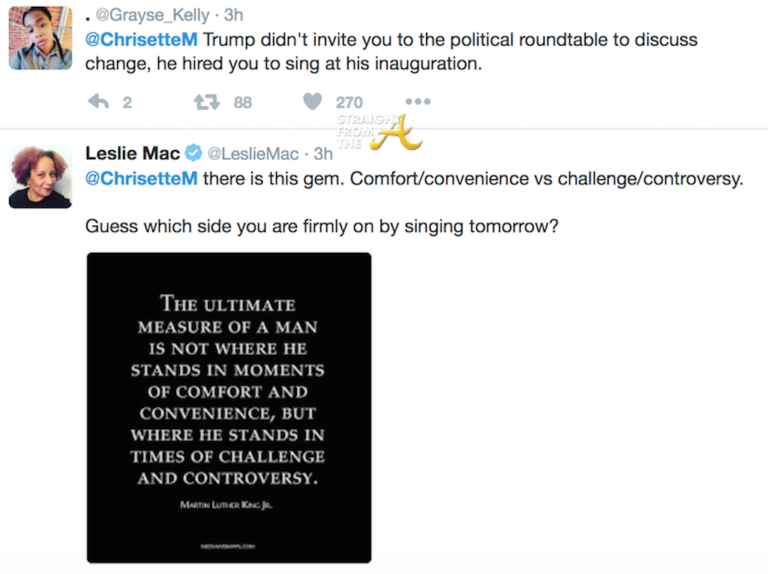Click the blue verified badge beside Leslie Mac
768x574 pixels.
(194, 154)
